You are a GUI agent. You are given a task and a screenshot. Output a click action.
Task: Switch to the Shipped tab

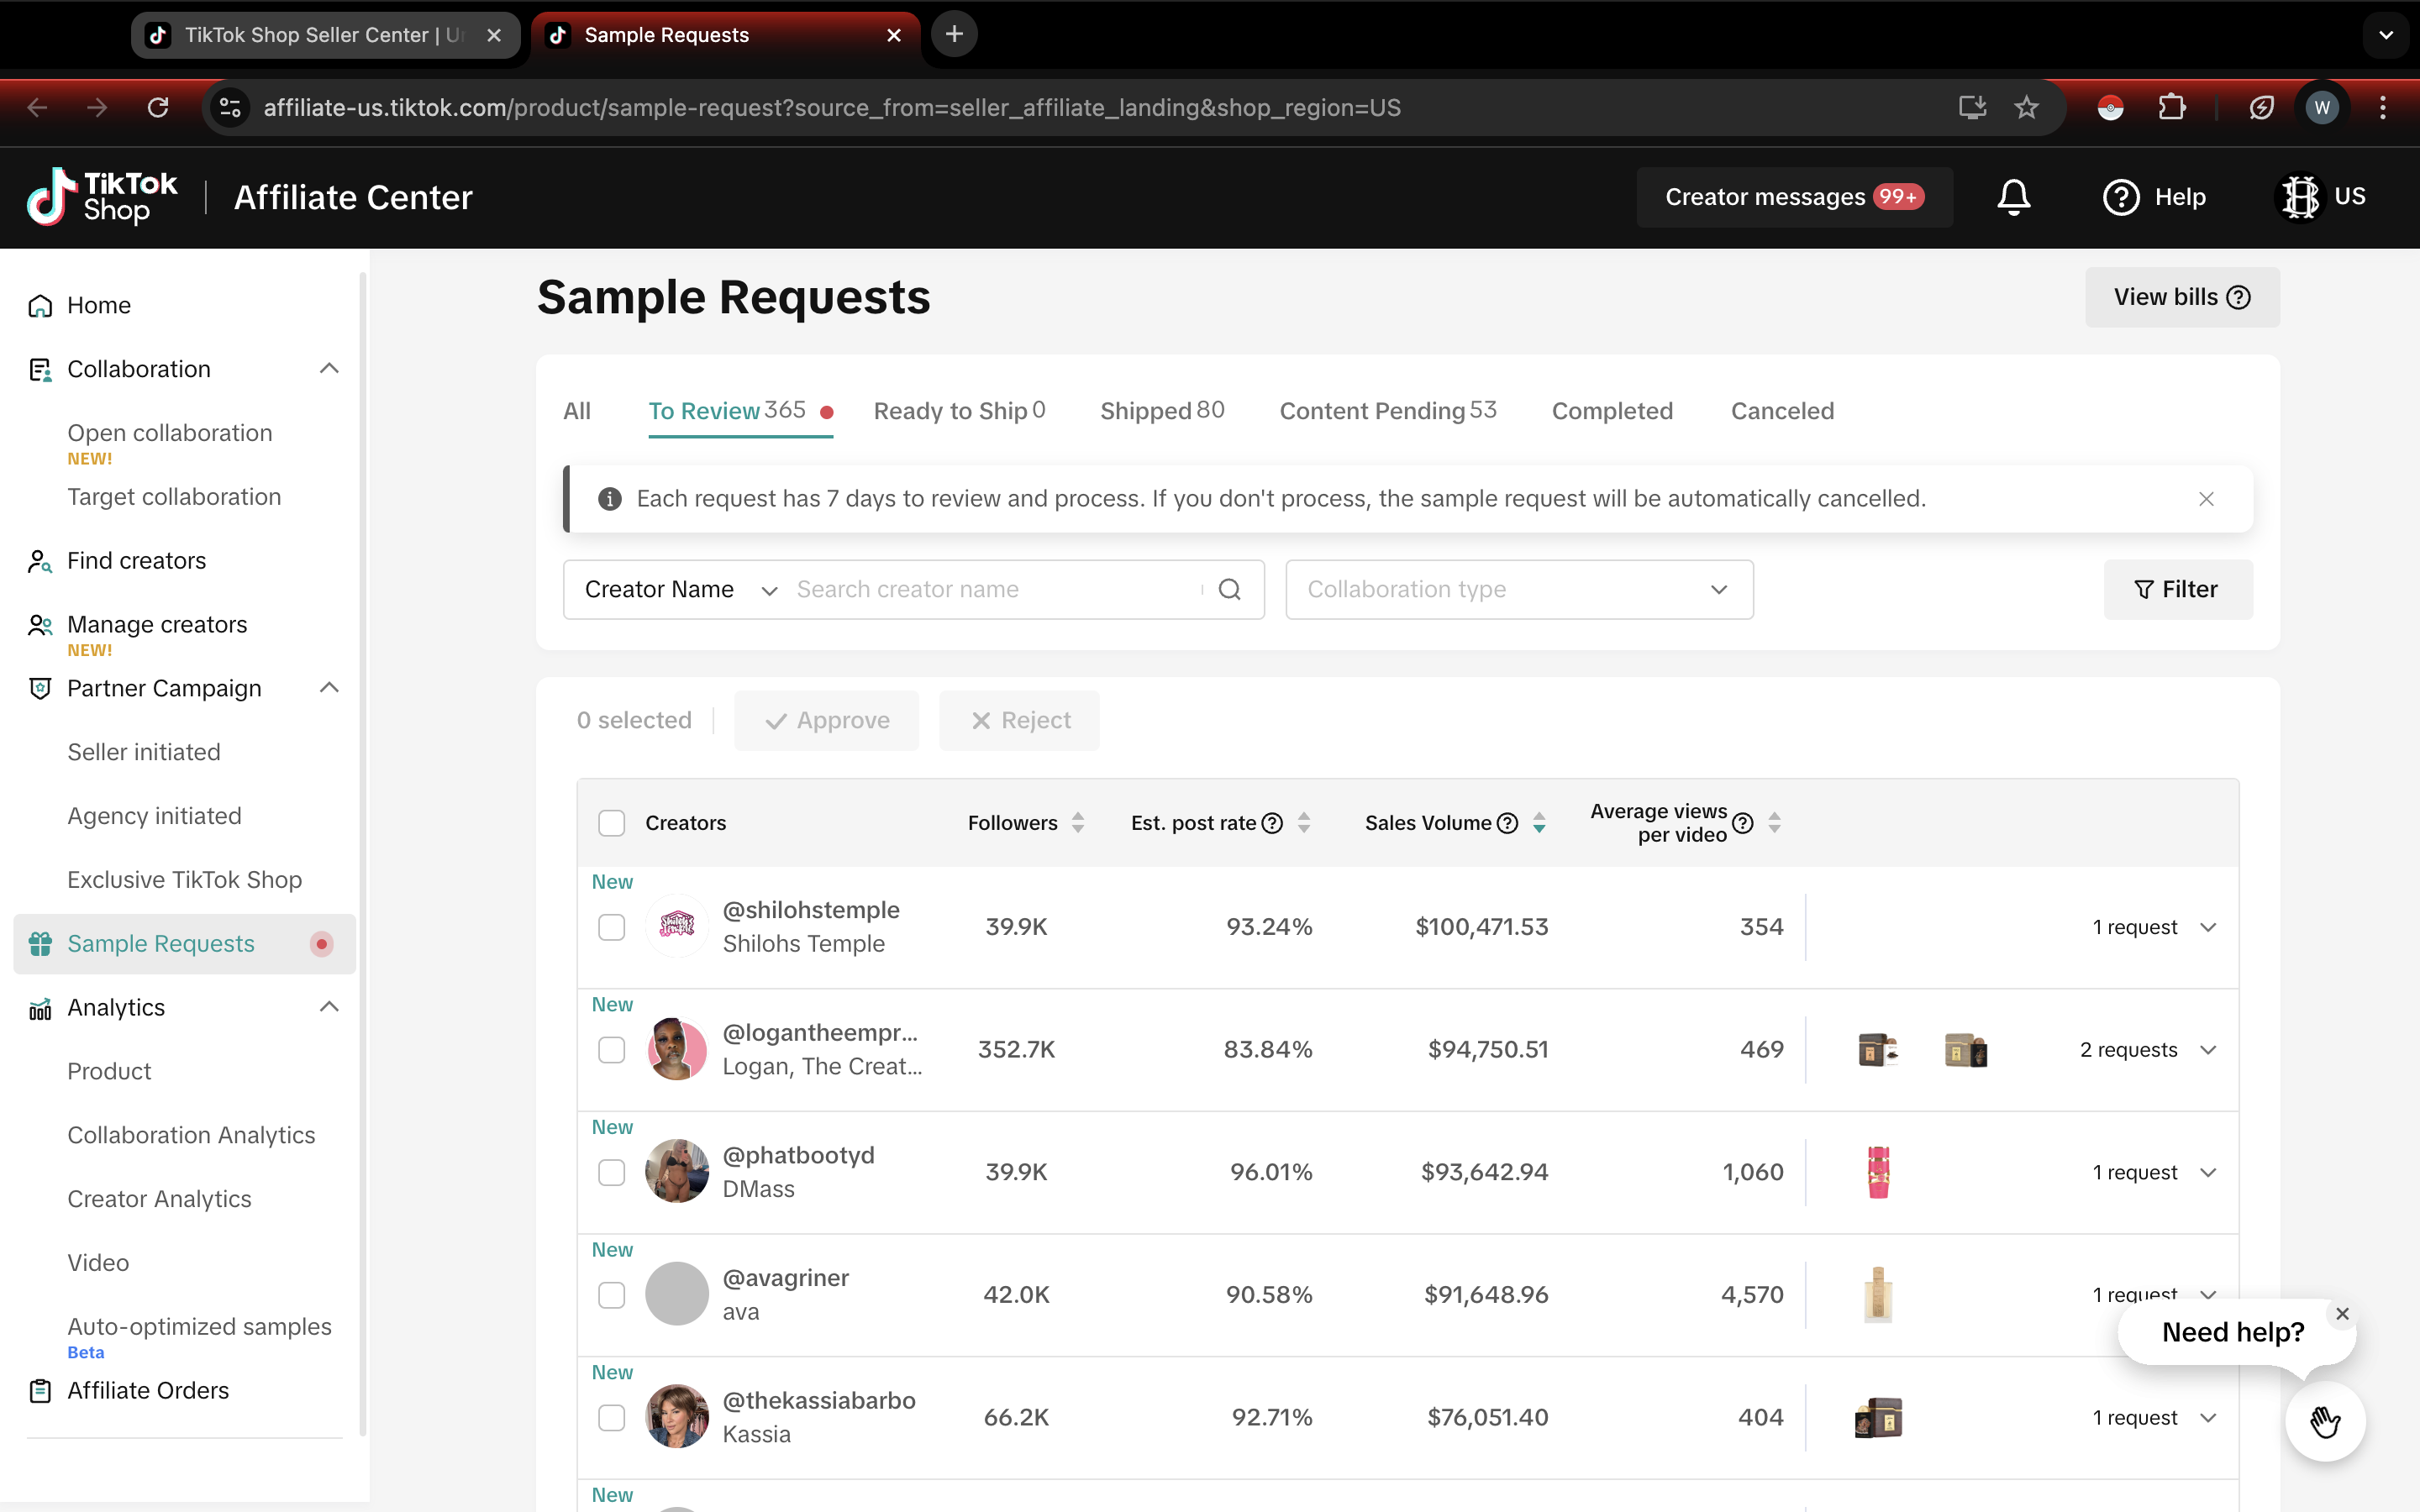pos(1161,410)
